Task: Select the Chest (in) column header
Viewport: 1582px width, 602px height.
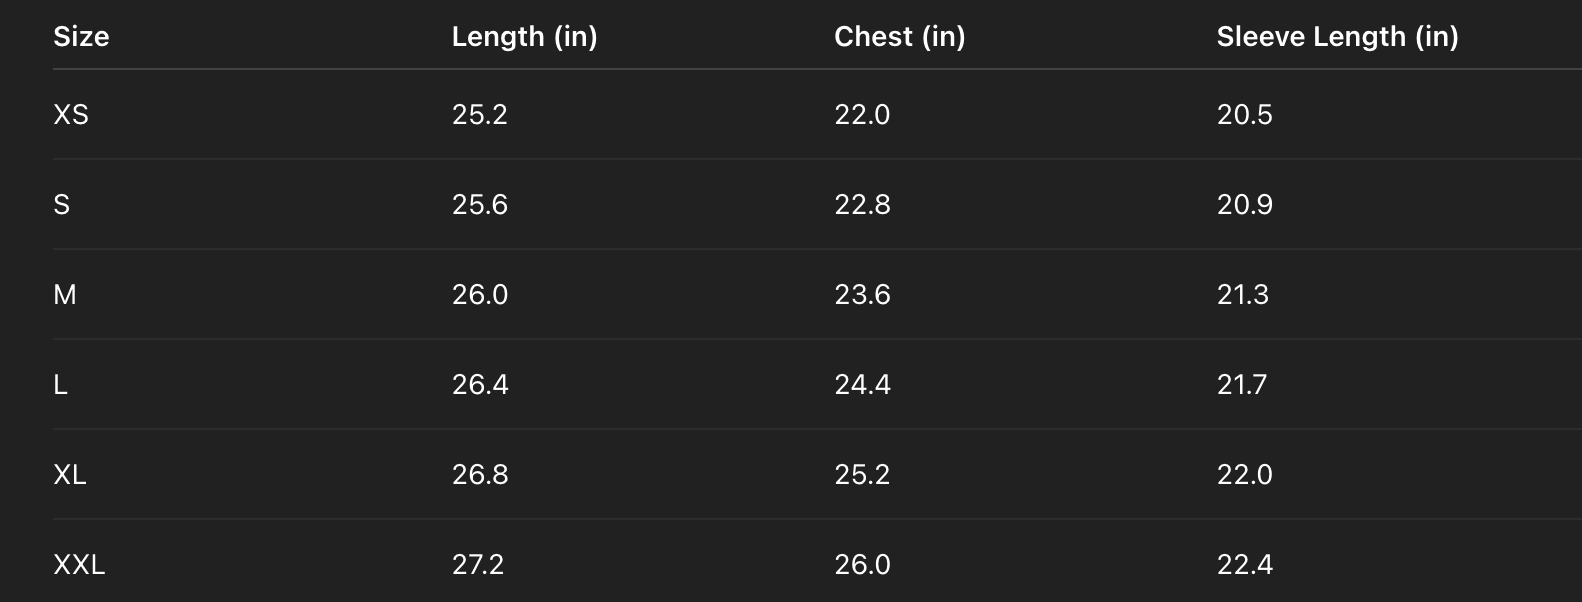Action: click(x=899, y=37)
